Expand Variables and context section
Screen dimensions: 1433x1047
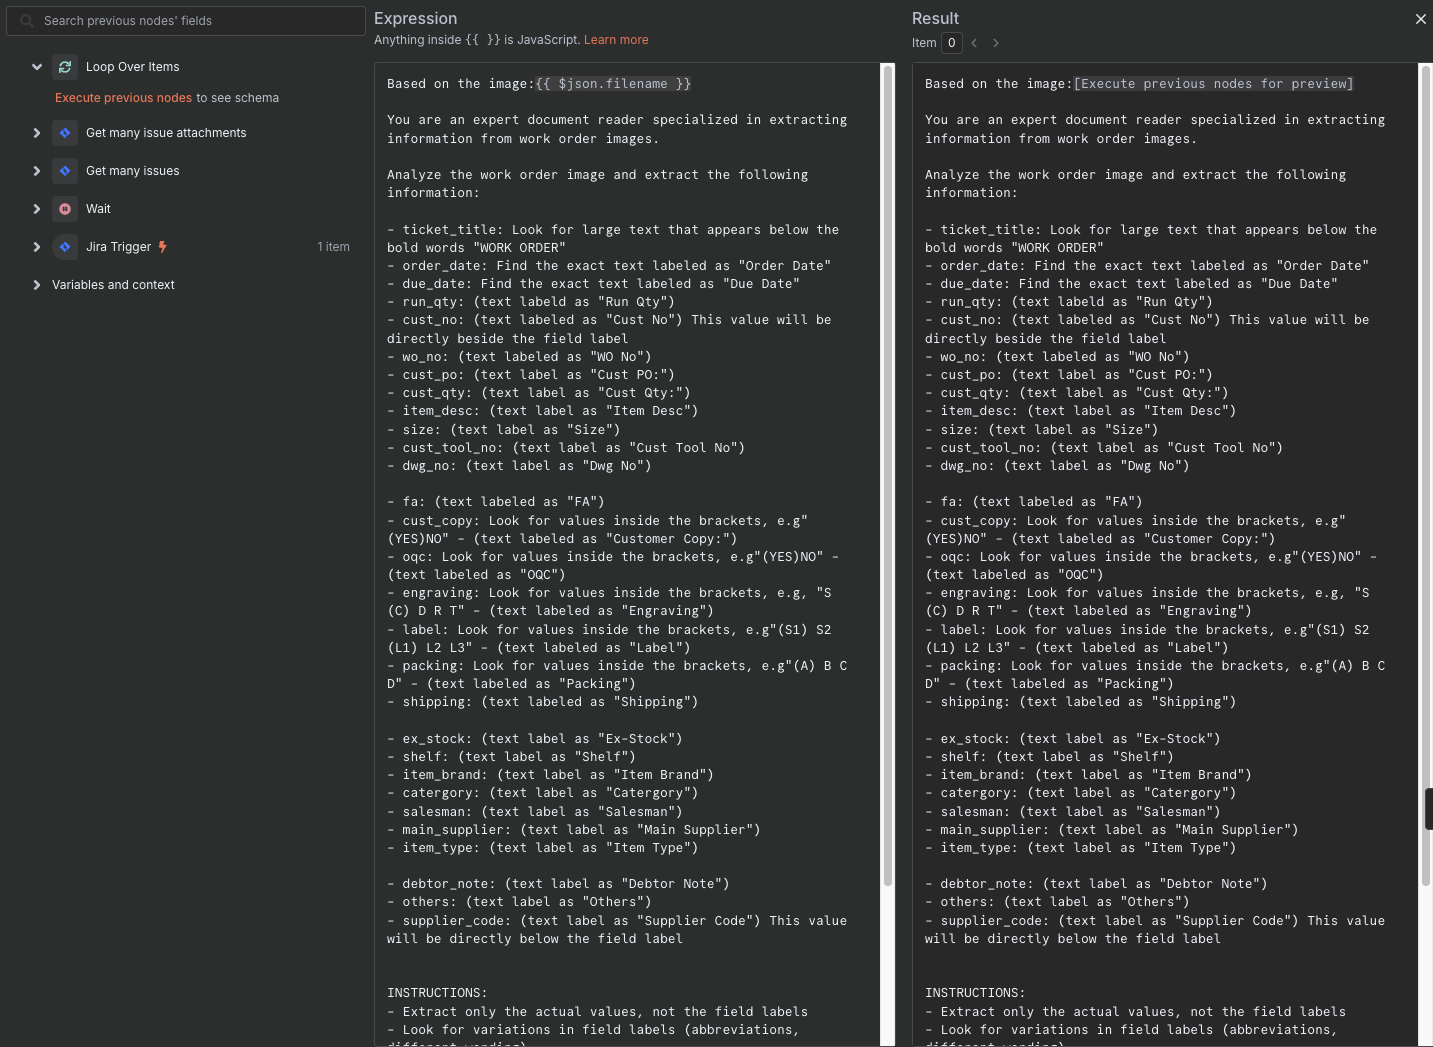click(37, 285)
